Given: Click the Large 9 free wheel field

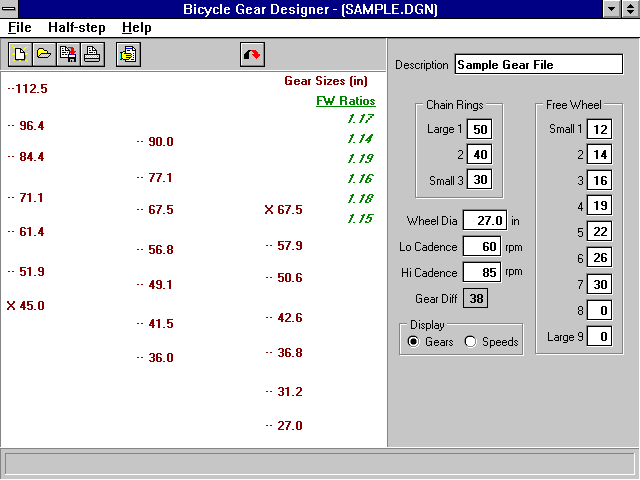Looking at the screenshot, I should click(598, 337).
